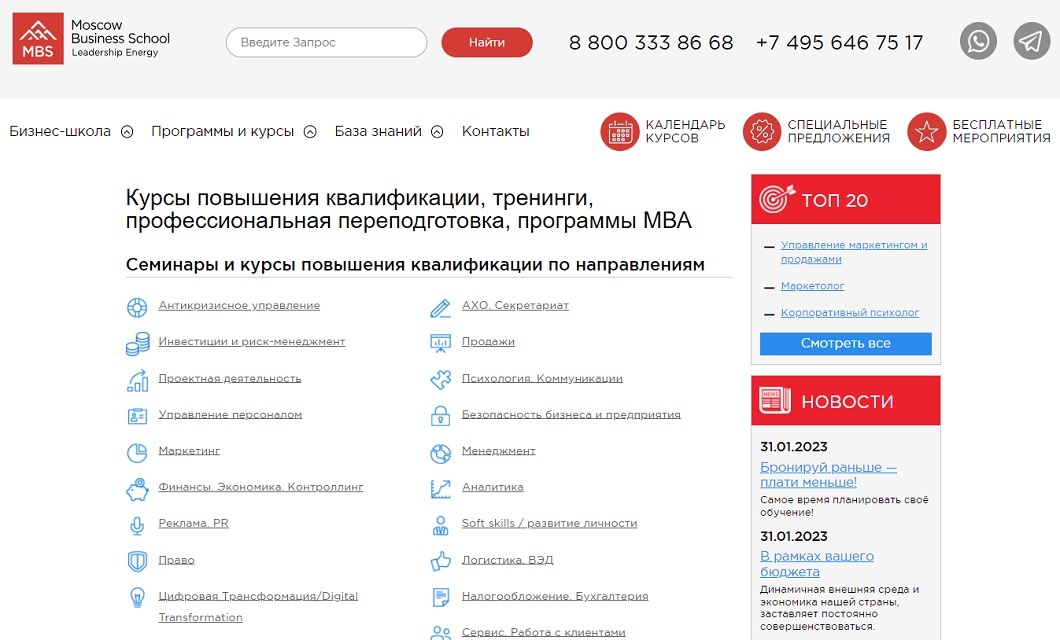Open the course calendar icon
This screenshot has width=1060, height=640.
[x=619, y=131]
